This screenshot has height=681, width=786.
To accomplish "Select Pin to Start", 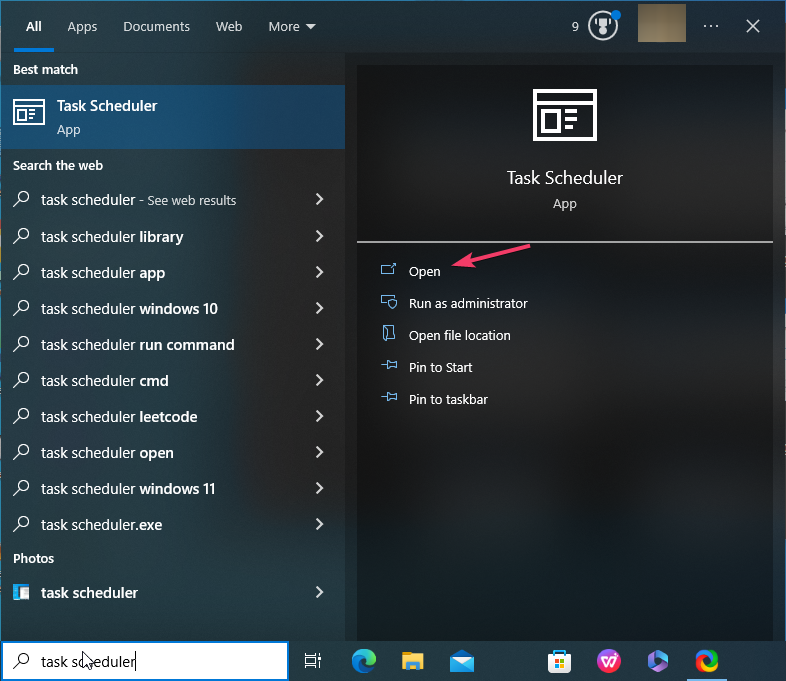I will pyautogui.click(x=441, y=368).
